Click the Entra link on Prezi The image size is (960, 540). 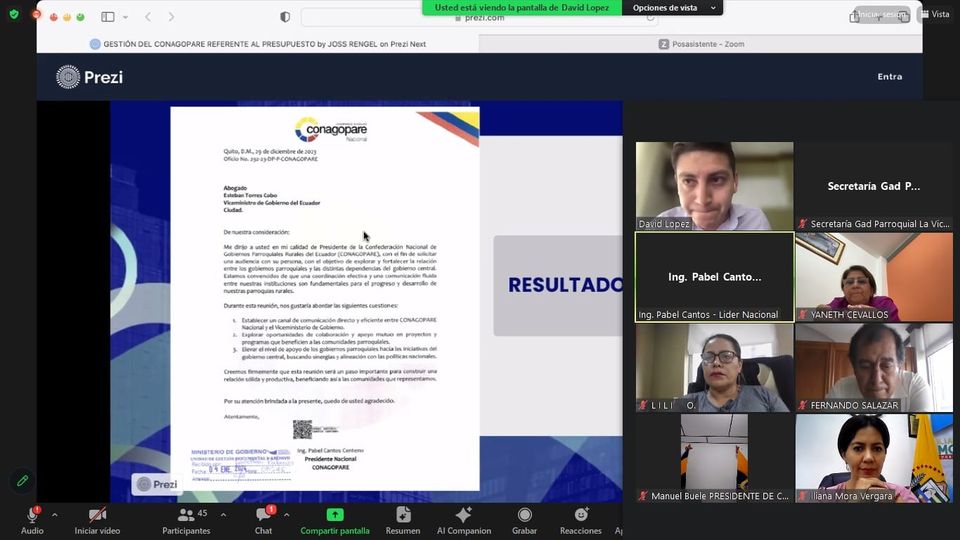click(x=889, y=77)
